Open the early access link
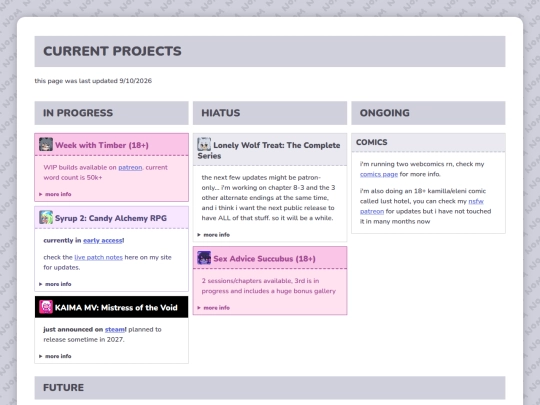The width and height of the screenshot is (540, 405). click(103, 240)
